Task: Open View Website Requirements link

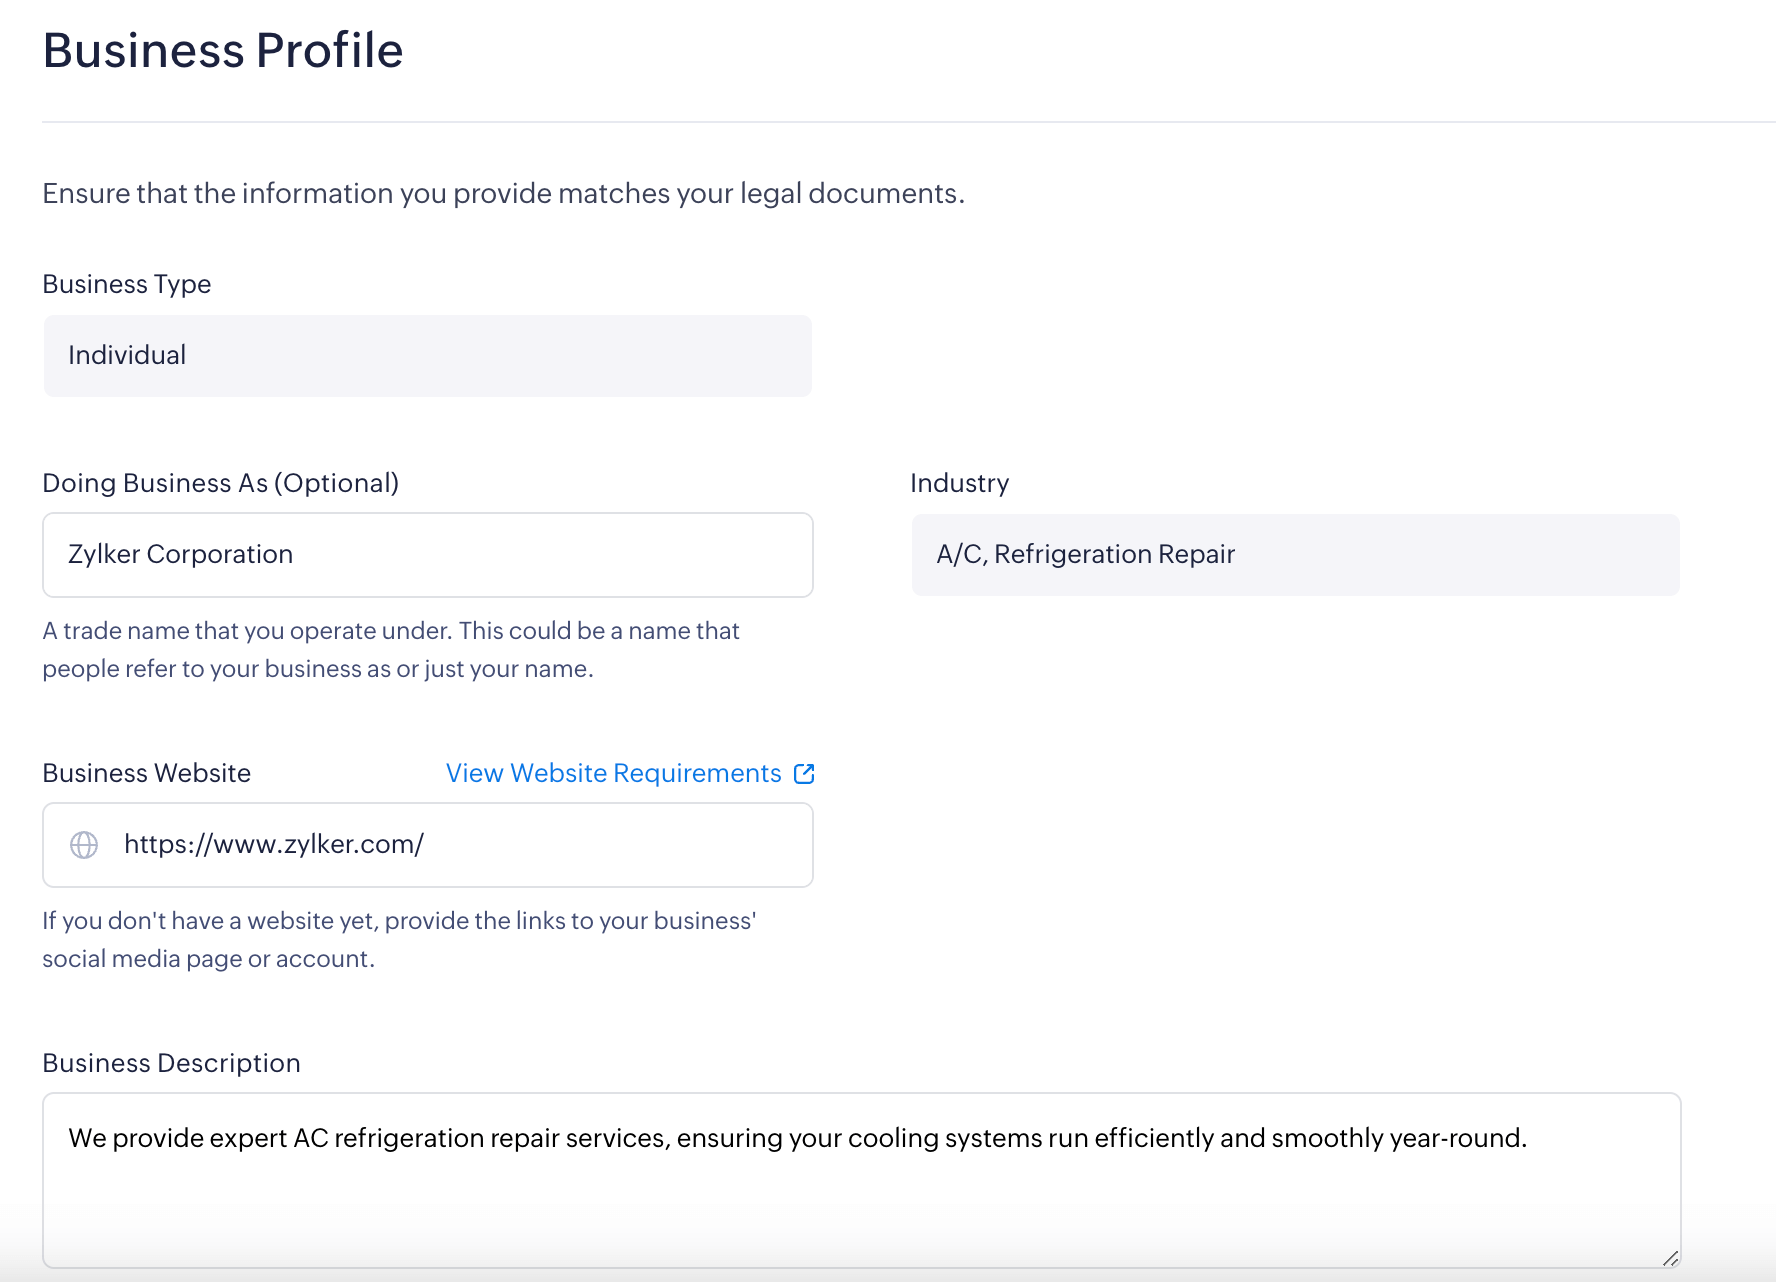Action: coord(613,773)
